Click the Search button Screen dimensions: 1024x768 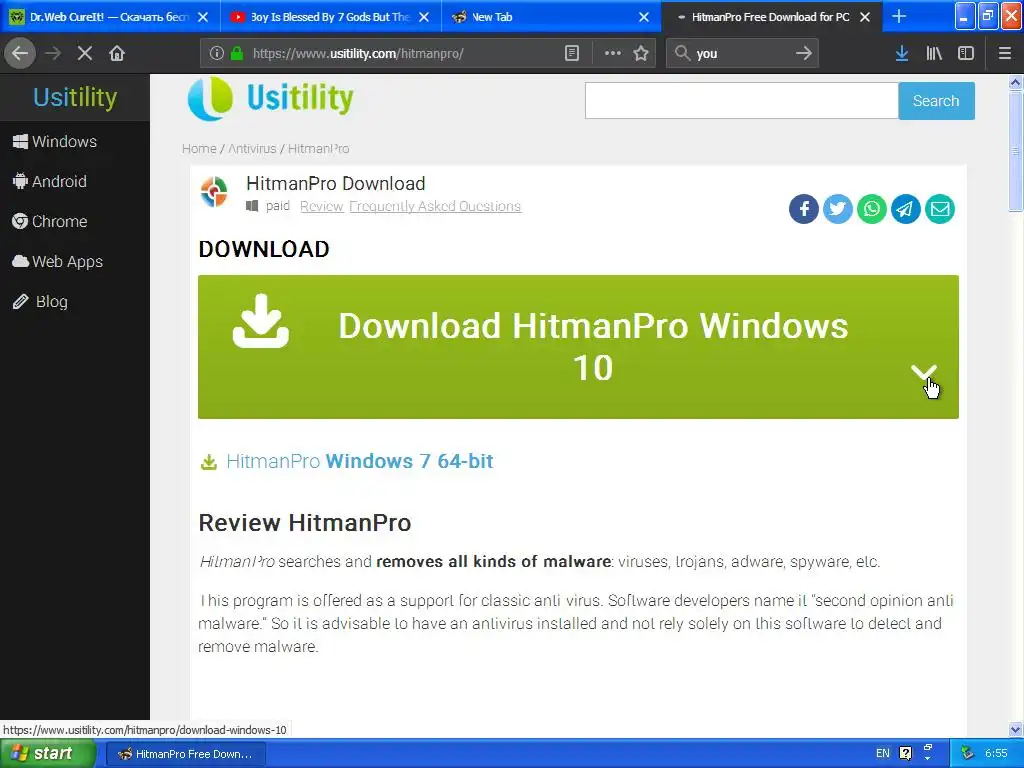[936, 101]
